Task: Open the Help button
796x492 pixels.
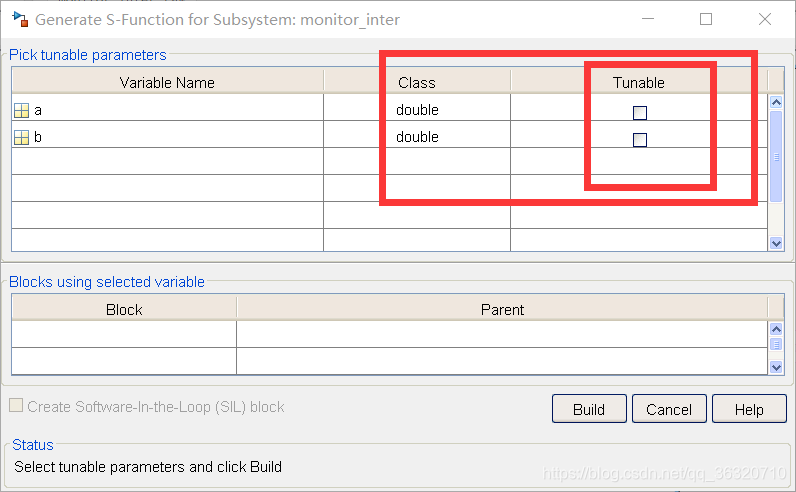Action: [x=749, y=409]
